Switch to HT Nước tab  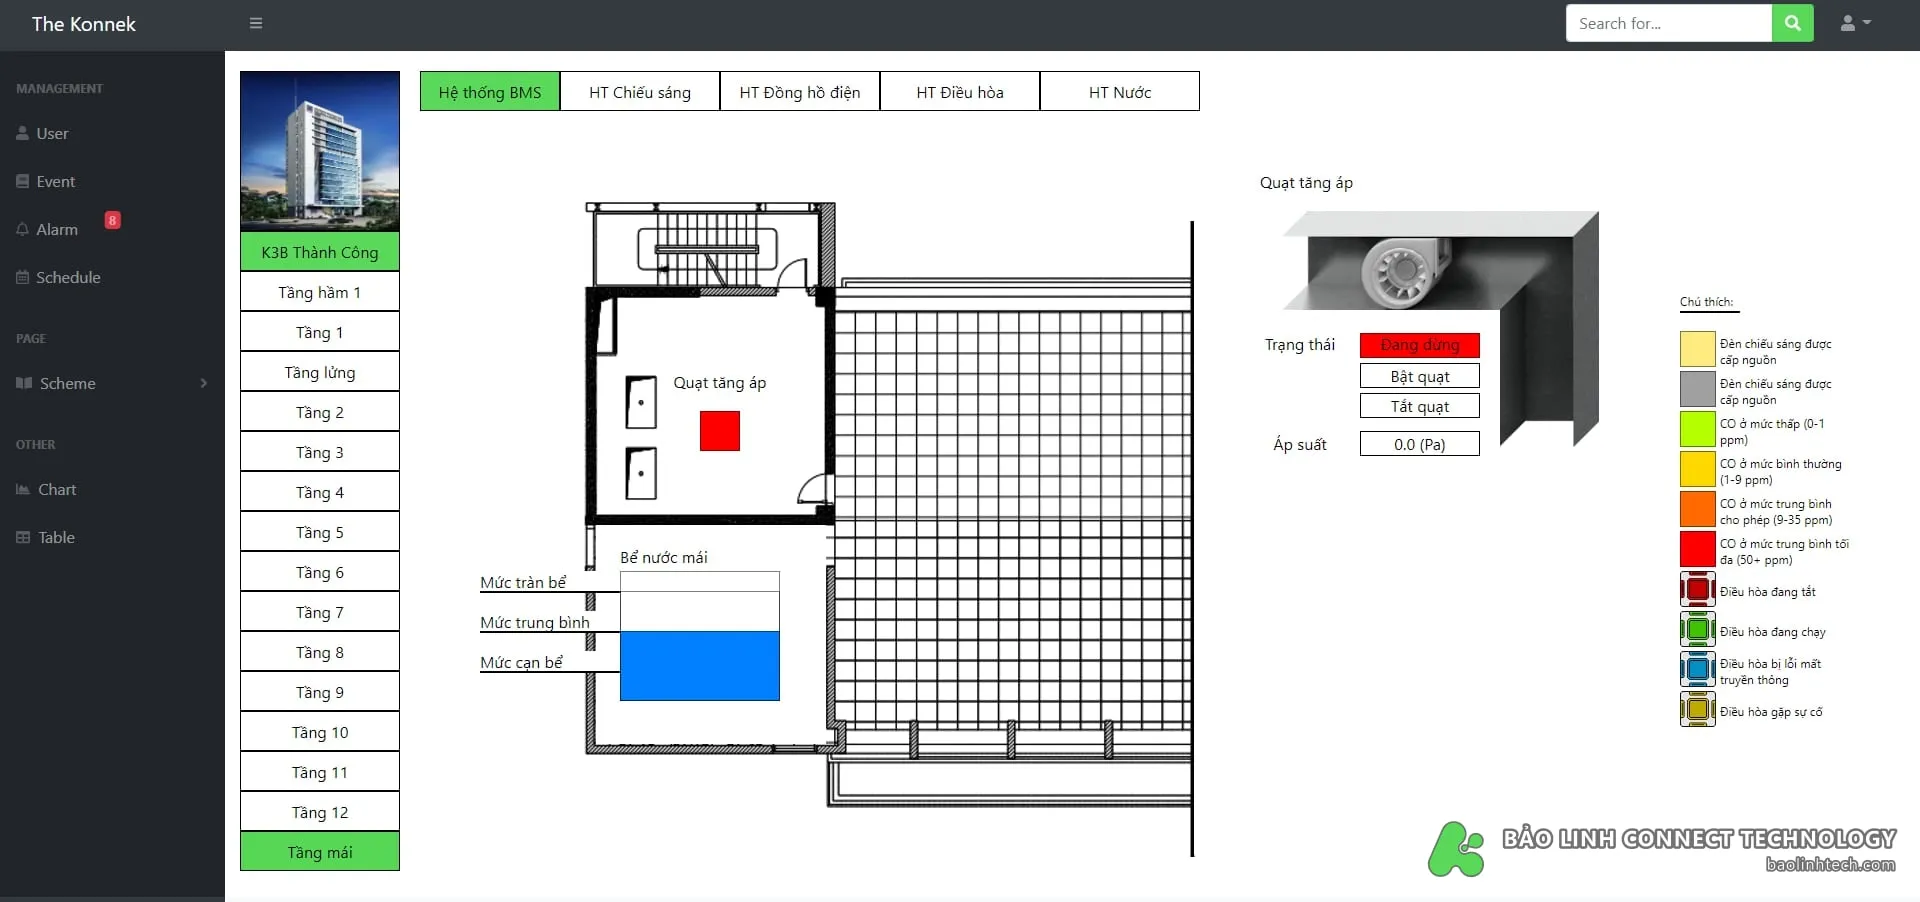(1120, 91)
